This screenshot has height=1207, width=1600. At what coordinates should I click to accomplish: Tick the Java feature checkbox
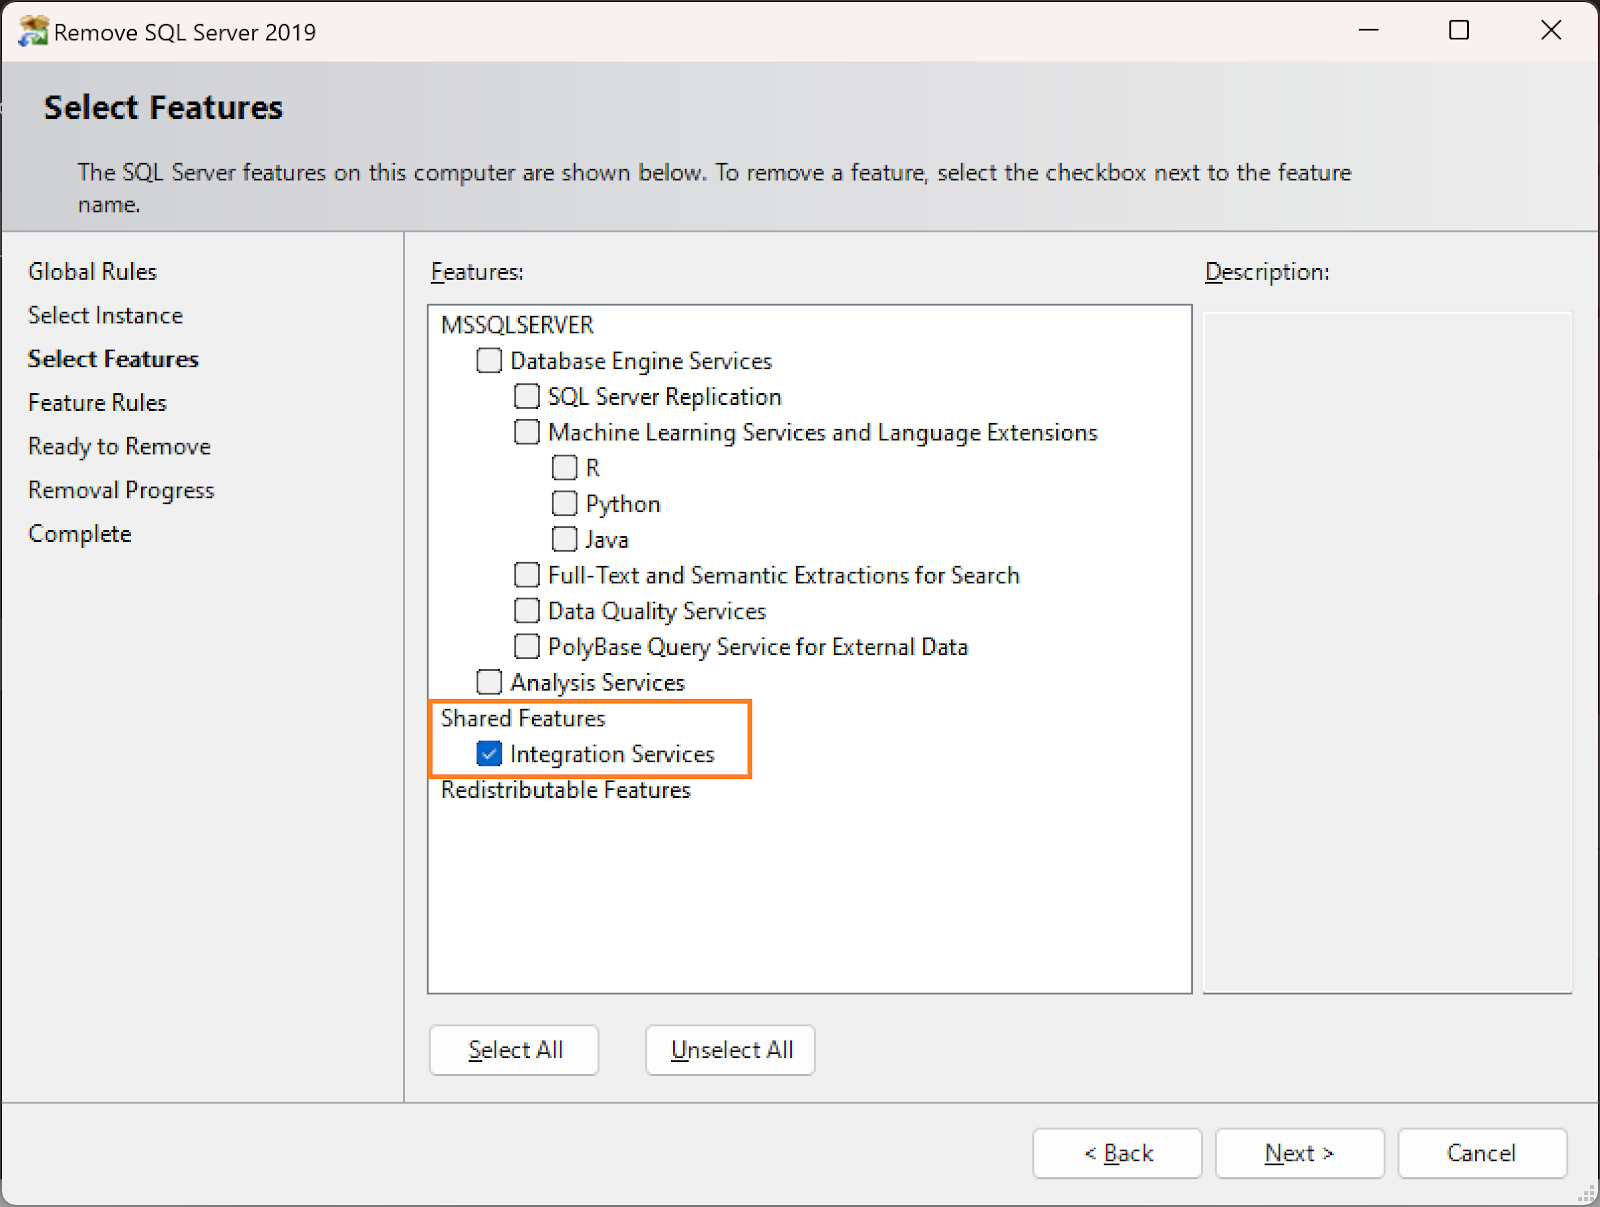pyautogui.click(x=565, y=539)
